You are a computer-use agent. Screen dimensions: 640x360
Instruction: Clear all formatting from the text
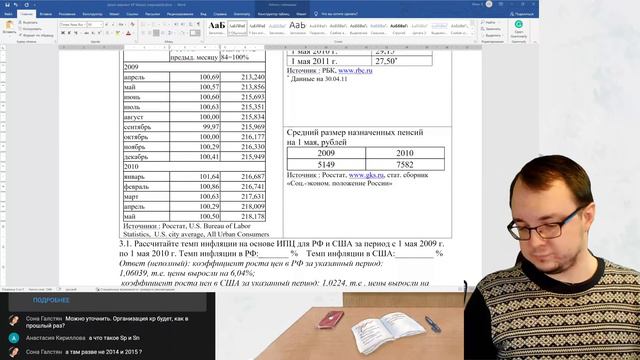click(132, 24)
